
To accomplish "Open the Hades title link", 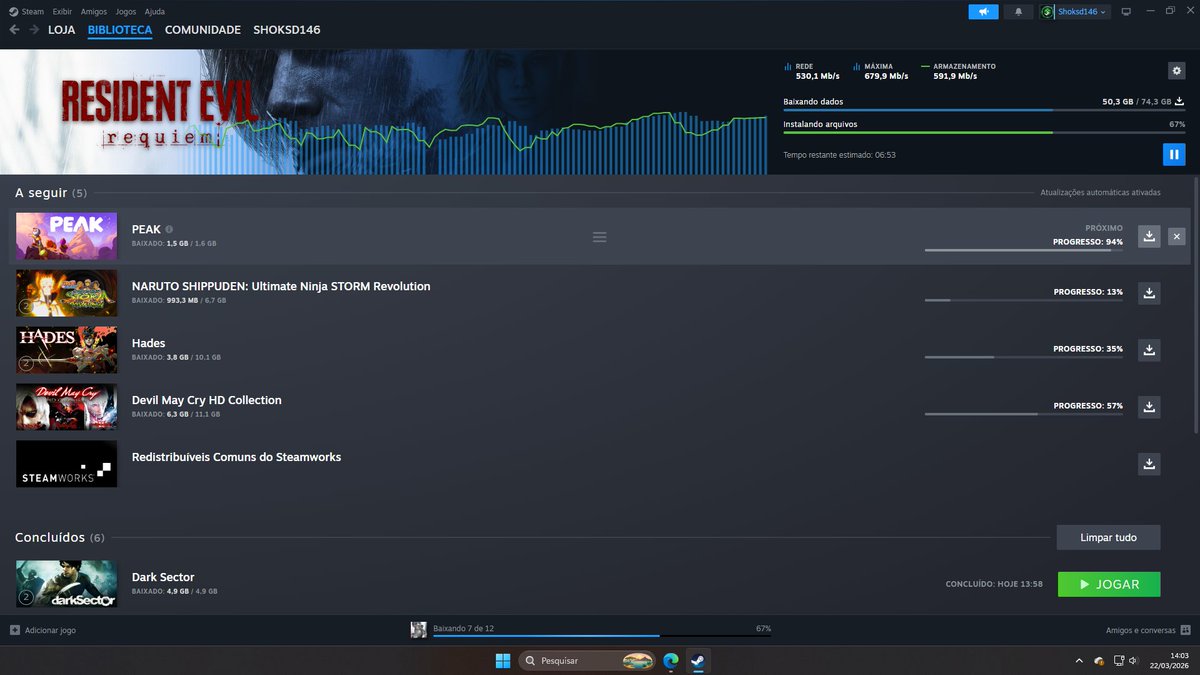I will 149,343.
